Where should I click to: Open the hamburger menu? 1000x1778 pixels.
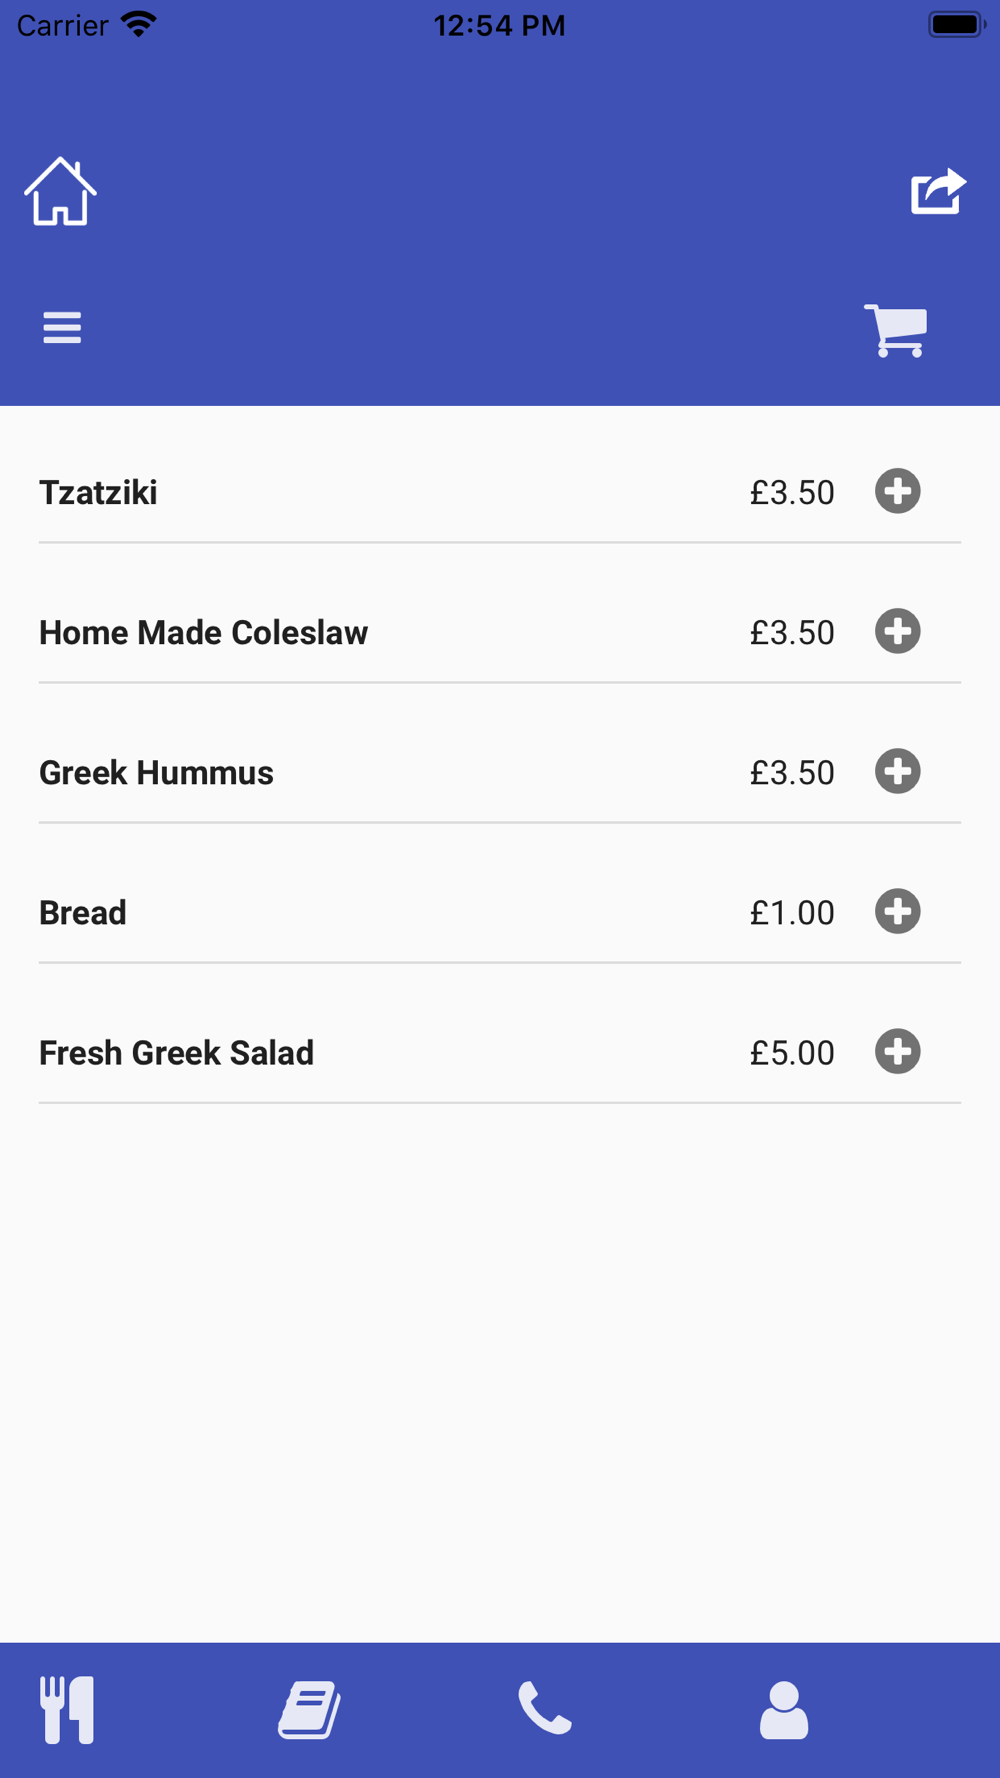pos(62,328)
